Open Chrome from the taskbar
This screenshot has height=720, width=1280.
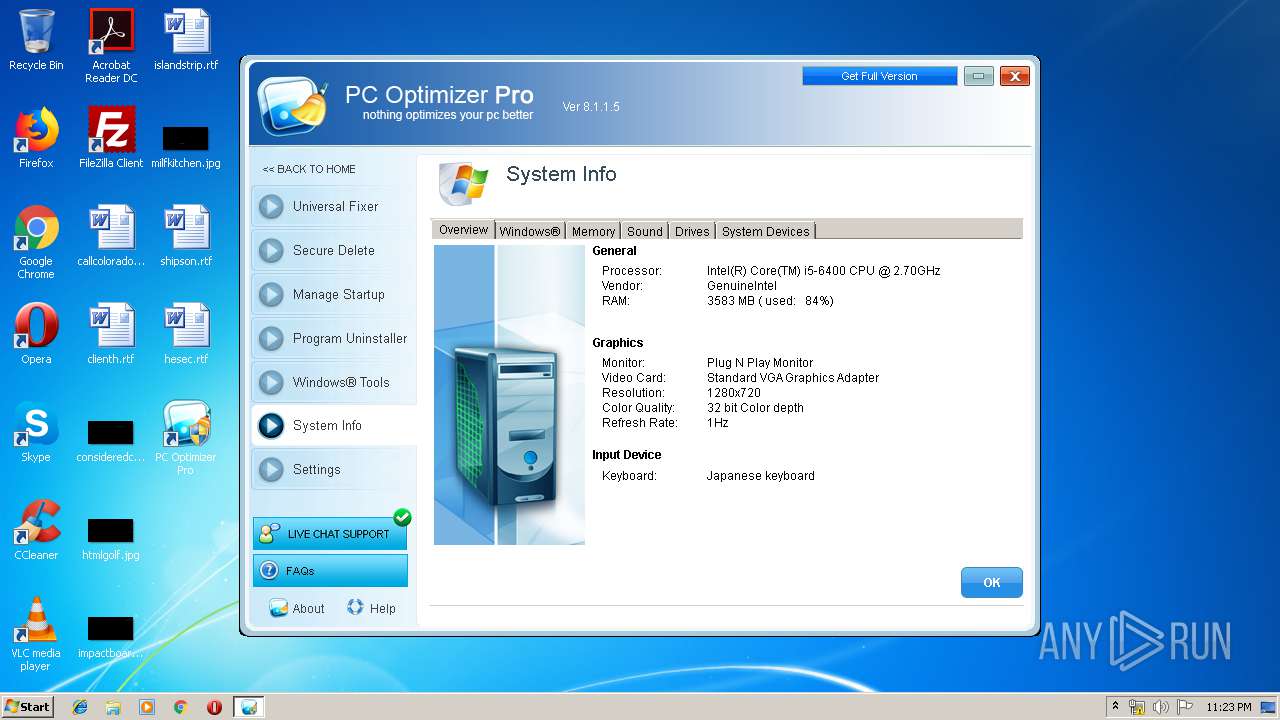[180, 707]
